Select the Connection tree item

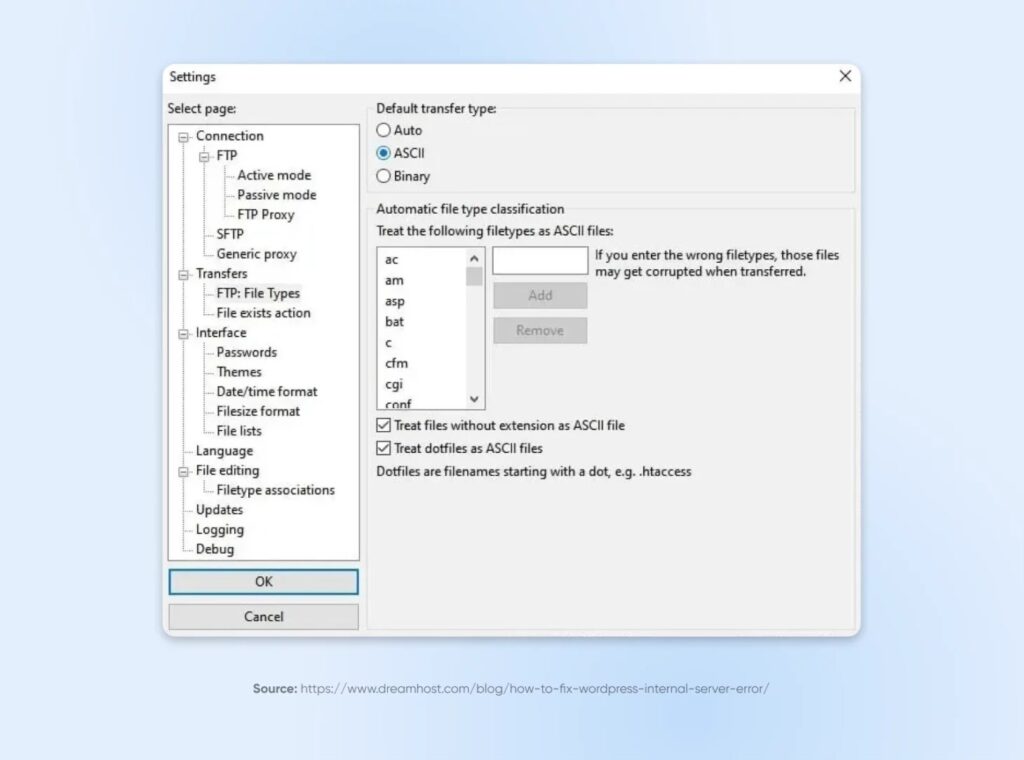click(x=229, y=135)
